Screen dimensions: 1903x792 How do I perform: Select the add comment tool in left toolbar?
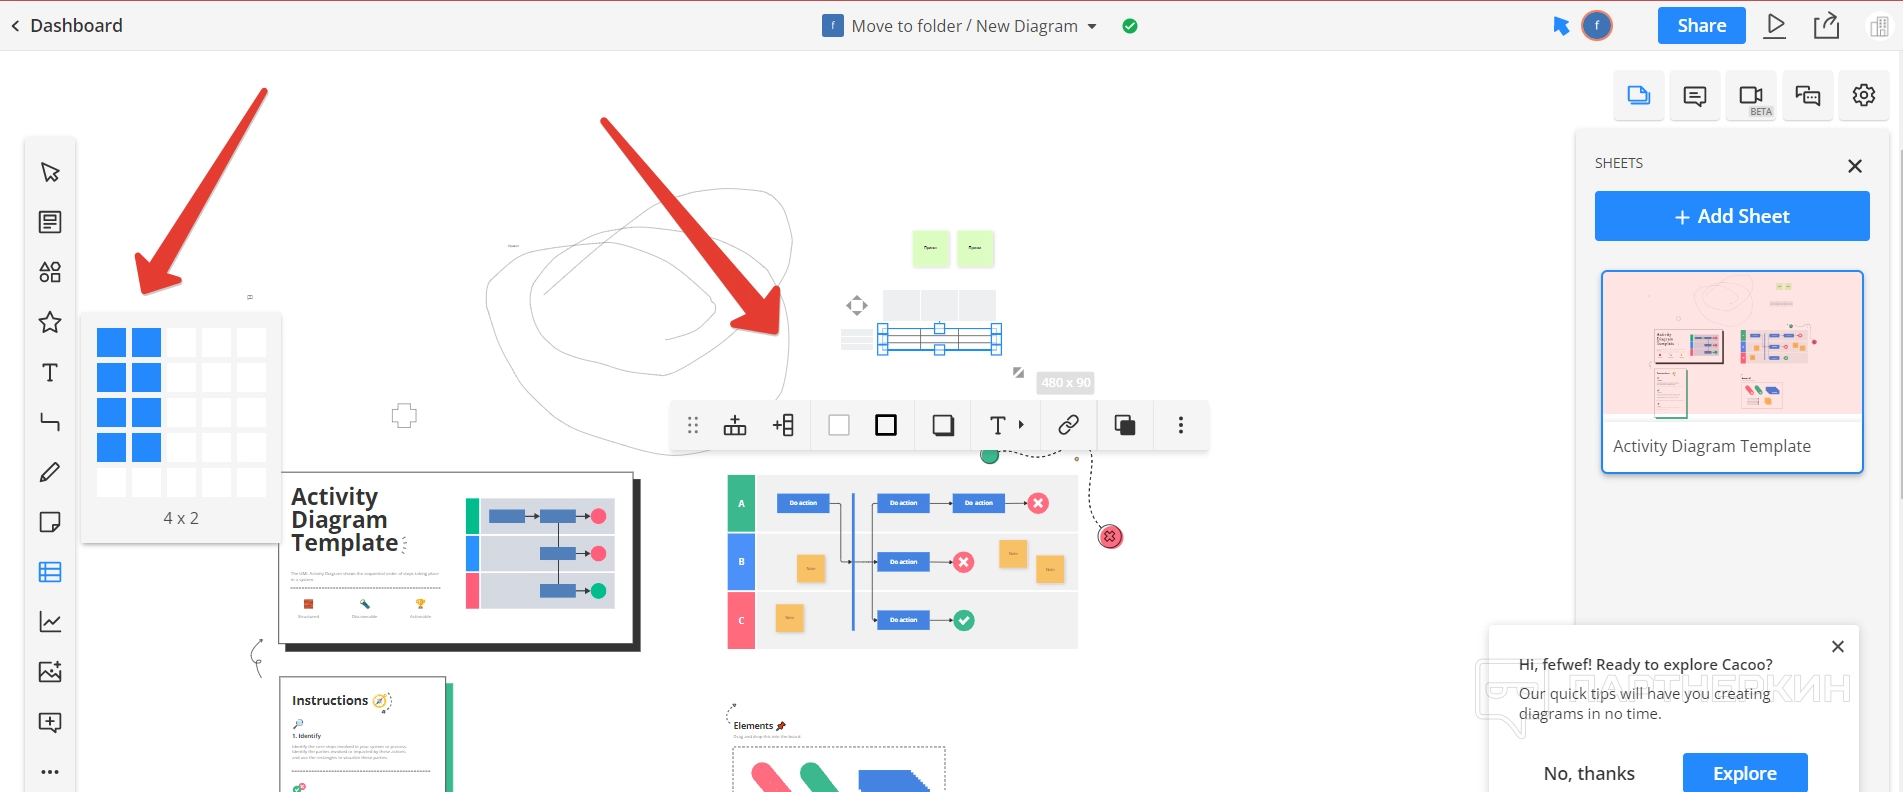(50, 722)
